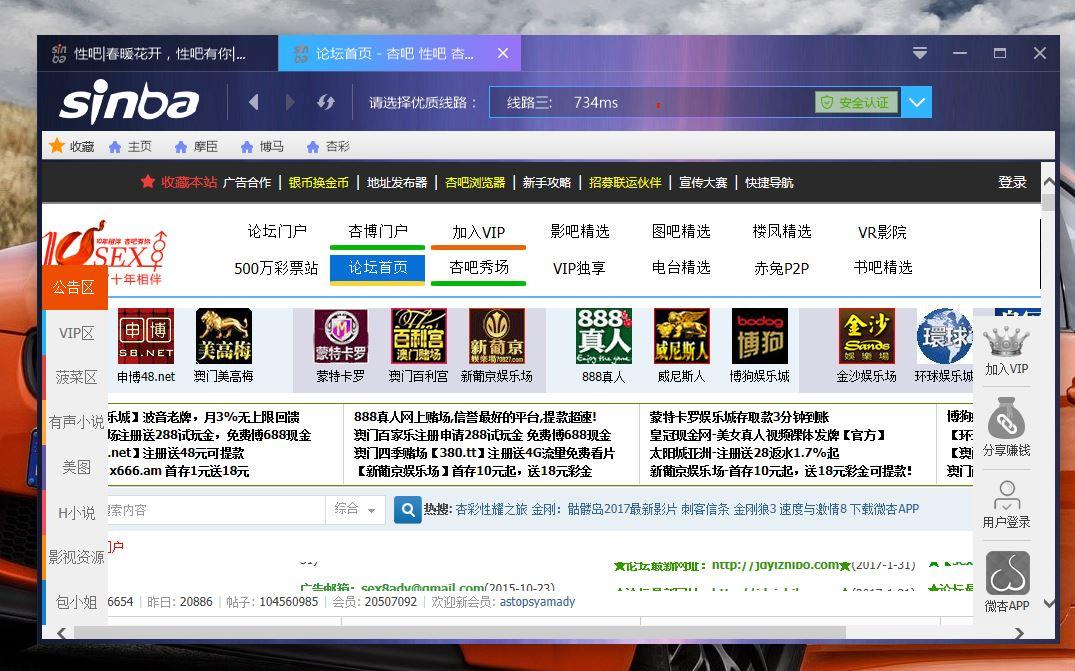Viewport: 1075px width, 671px height.
Task: Click the 申博 SB.NET logo icon
Action: [146, 336]
